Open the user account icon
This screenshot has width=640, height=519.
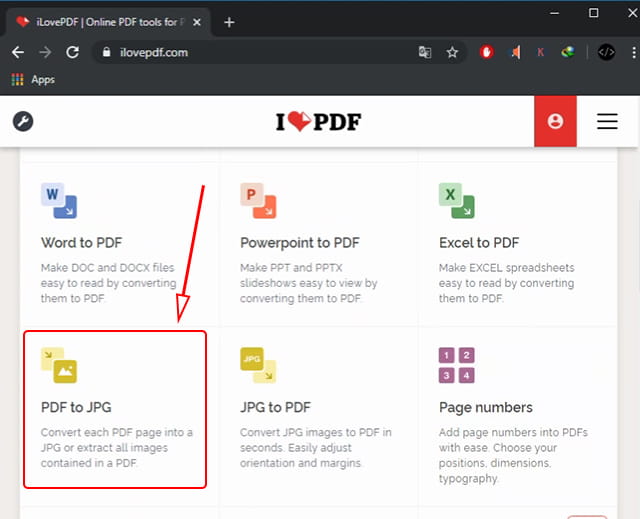555,121
